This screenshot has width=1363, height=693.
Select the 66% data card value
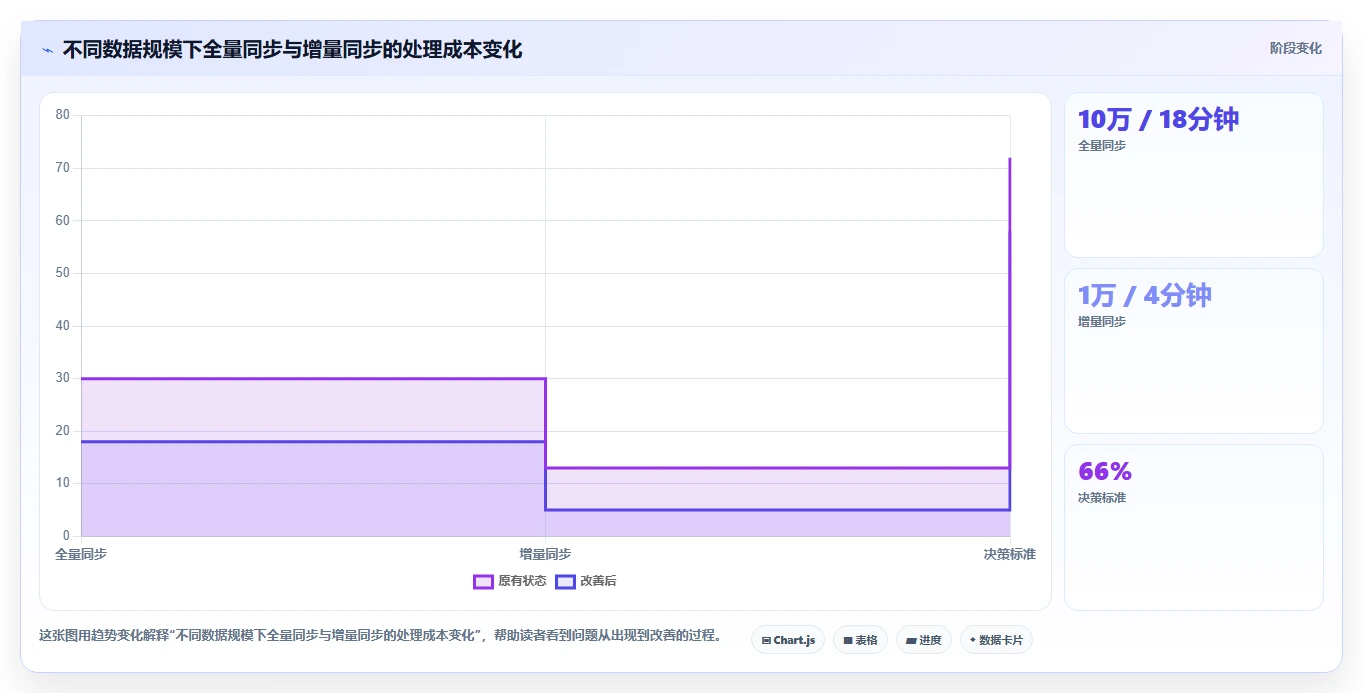[1105, 471]
